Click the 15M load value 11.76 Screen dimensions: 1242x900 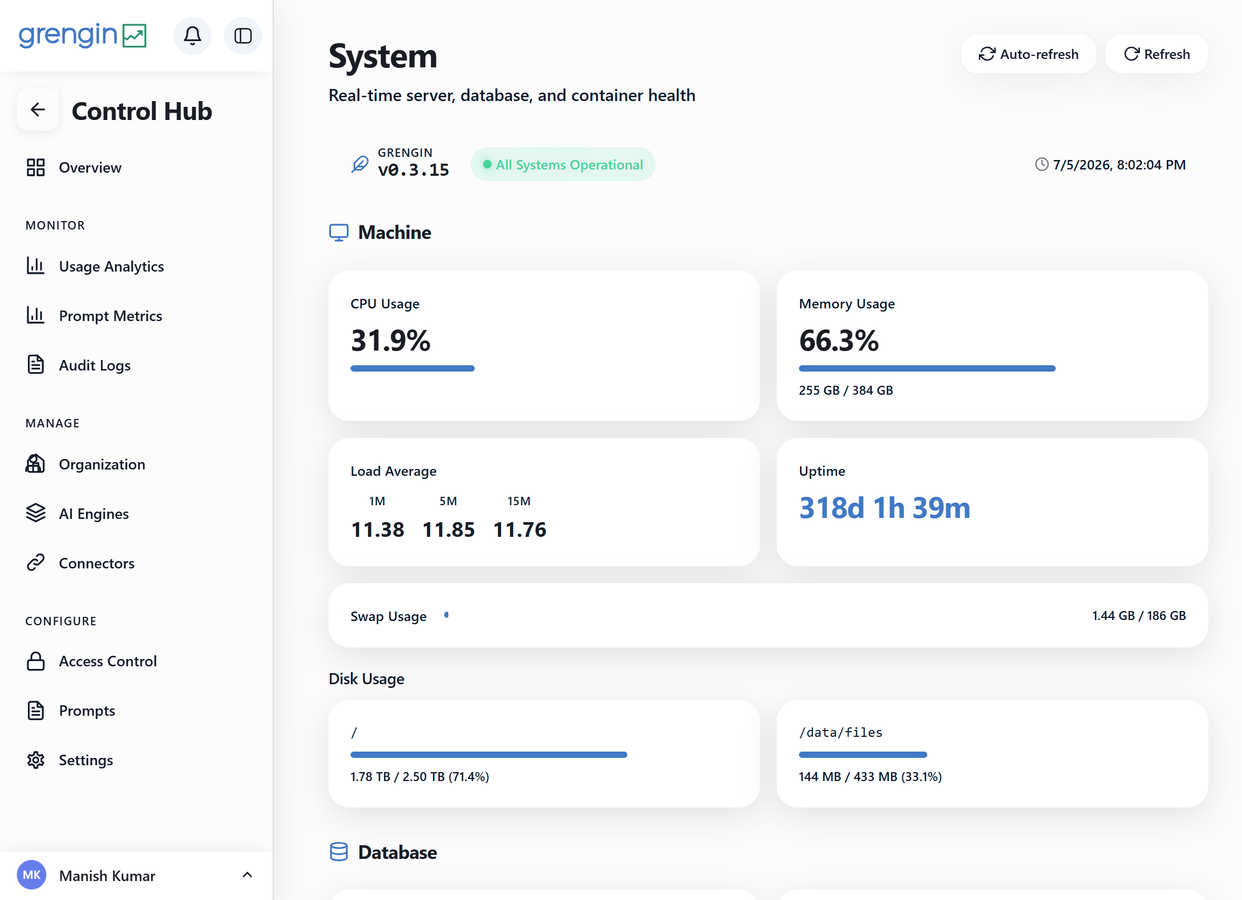point(519,530)
